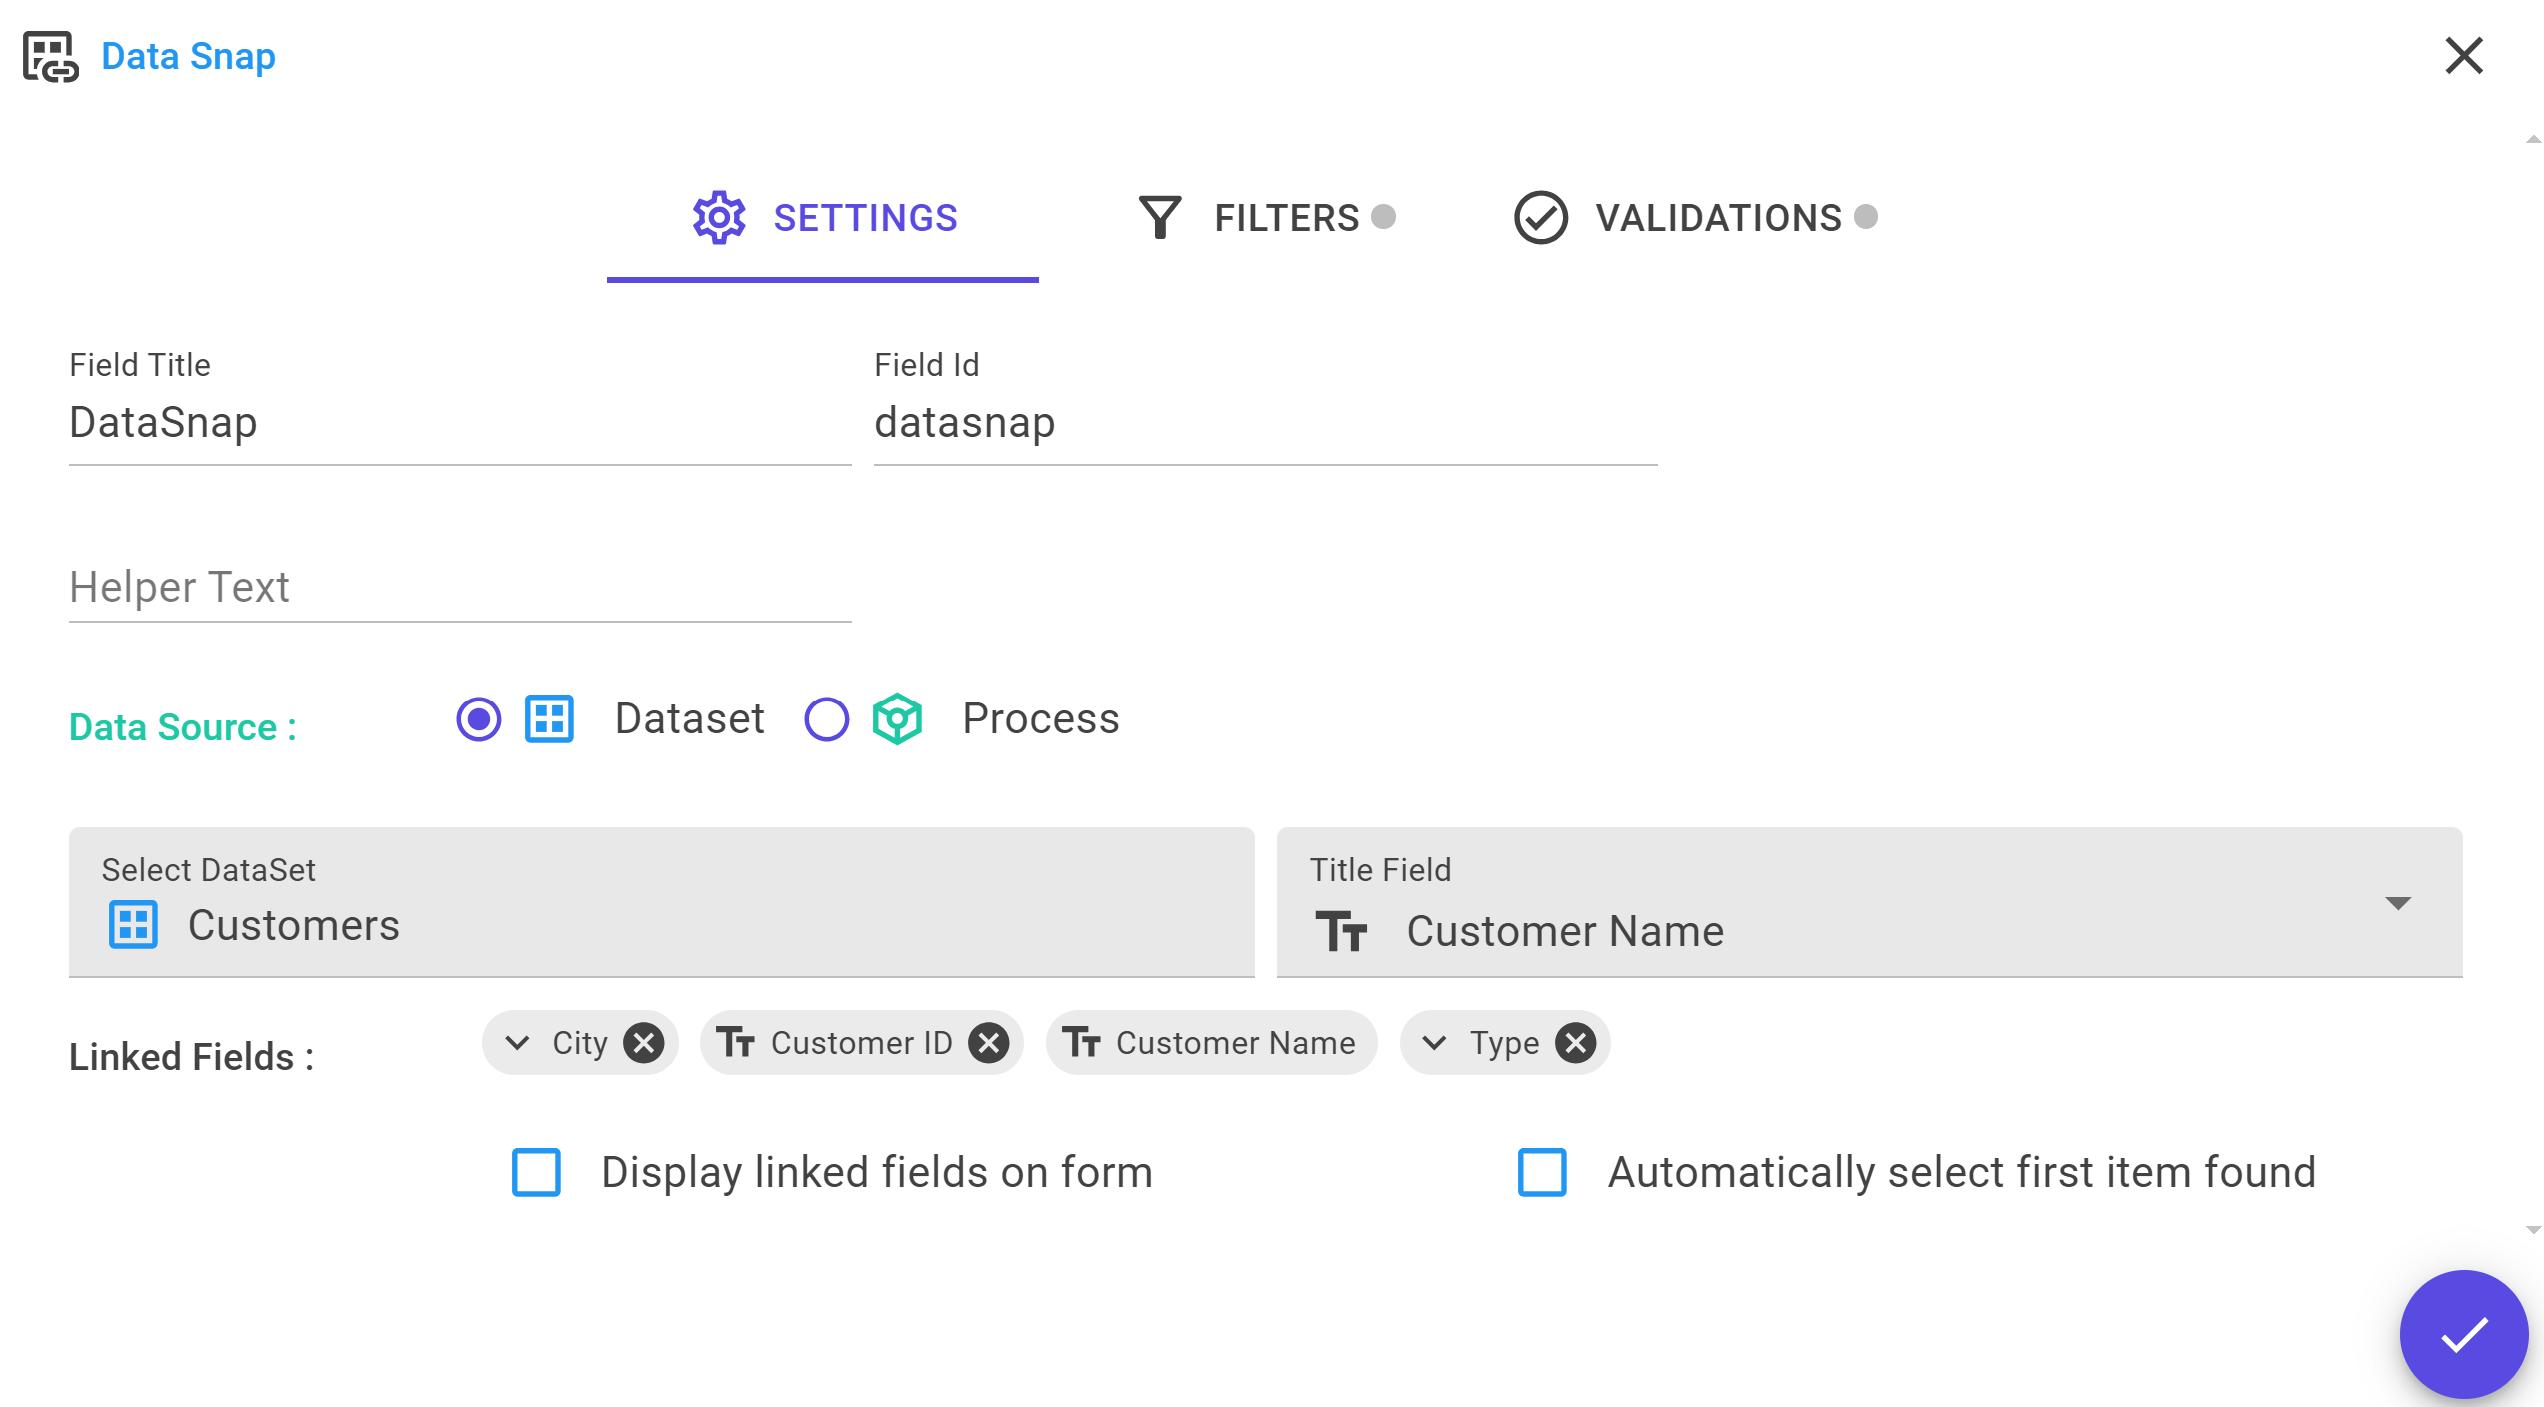Select the Customer Name linked chip
Image resolution: width=2544 pixels, height=1407 pixels.
tap(1211, 1043)
